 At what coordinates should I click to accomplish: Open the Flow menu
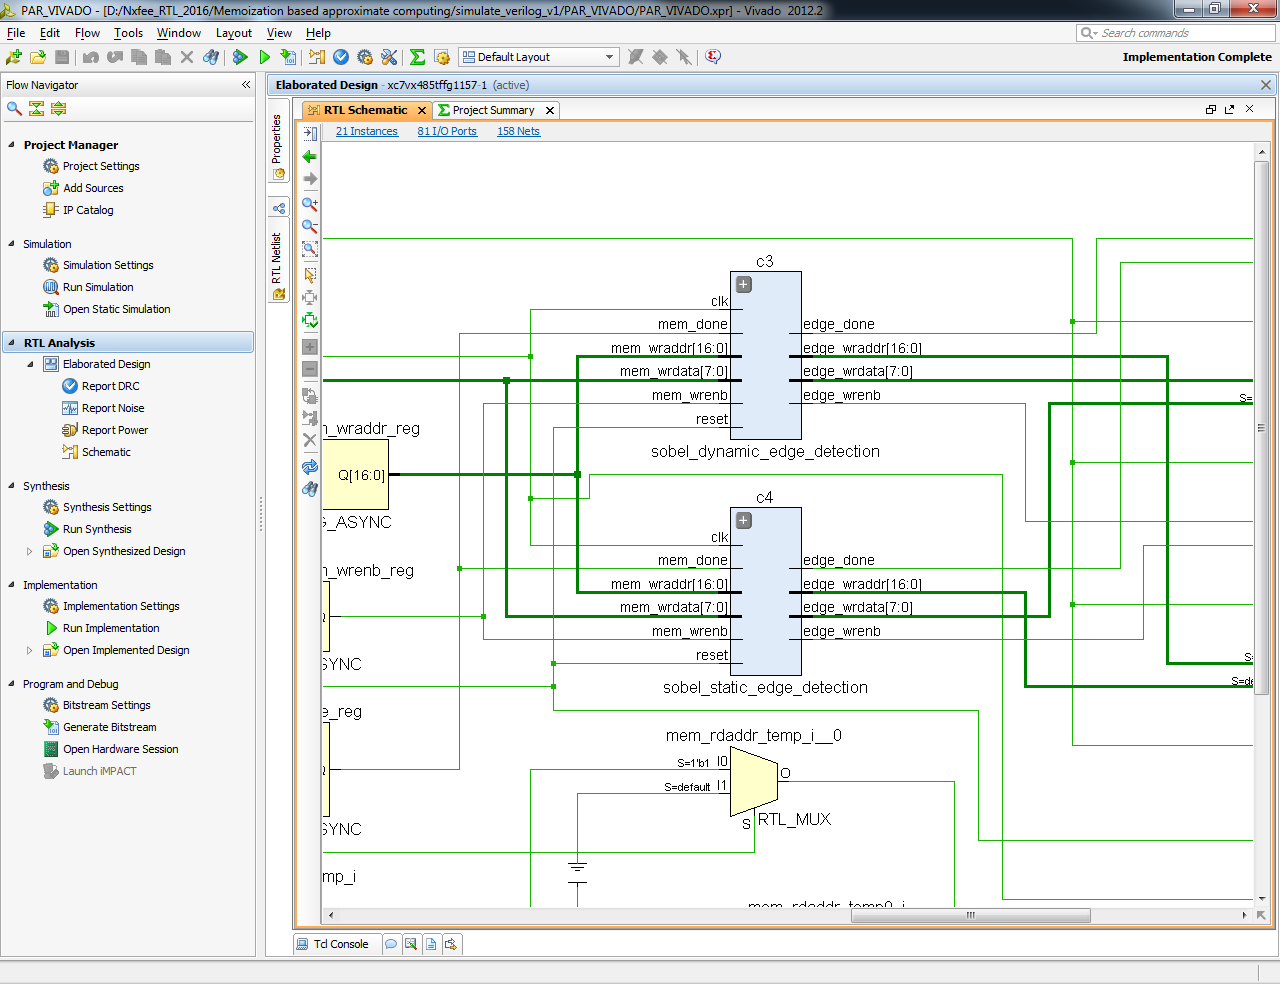pos(88,33)
